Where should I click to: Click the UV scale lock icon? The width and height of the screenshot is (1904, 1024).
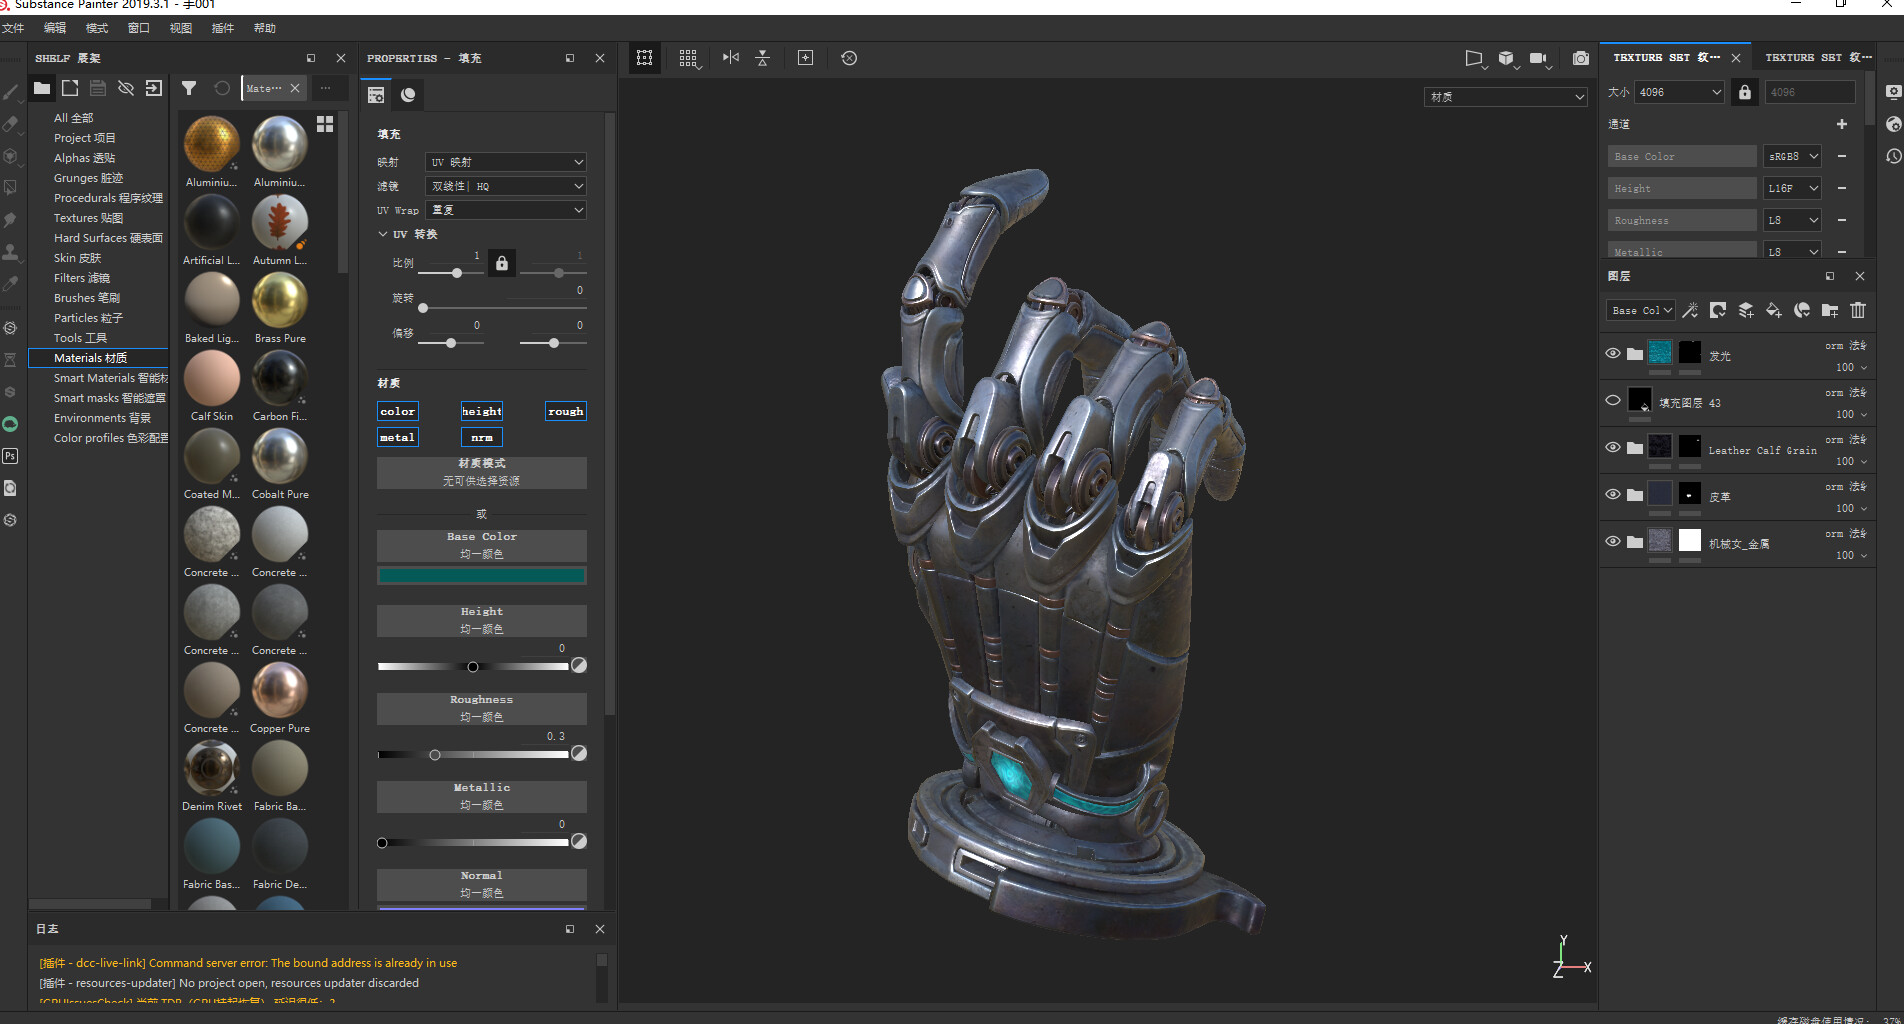click(x=502, y=263)
